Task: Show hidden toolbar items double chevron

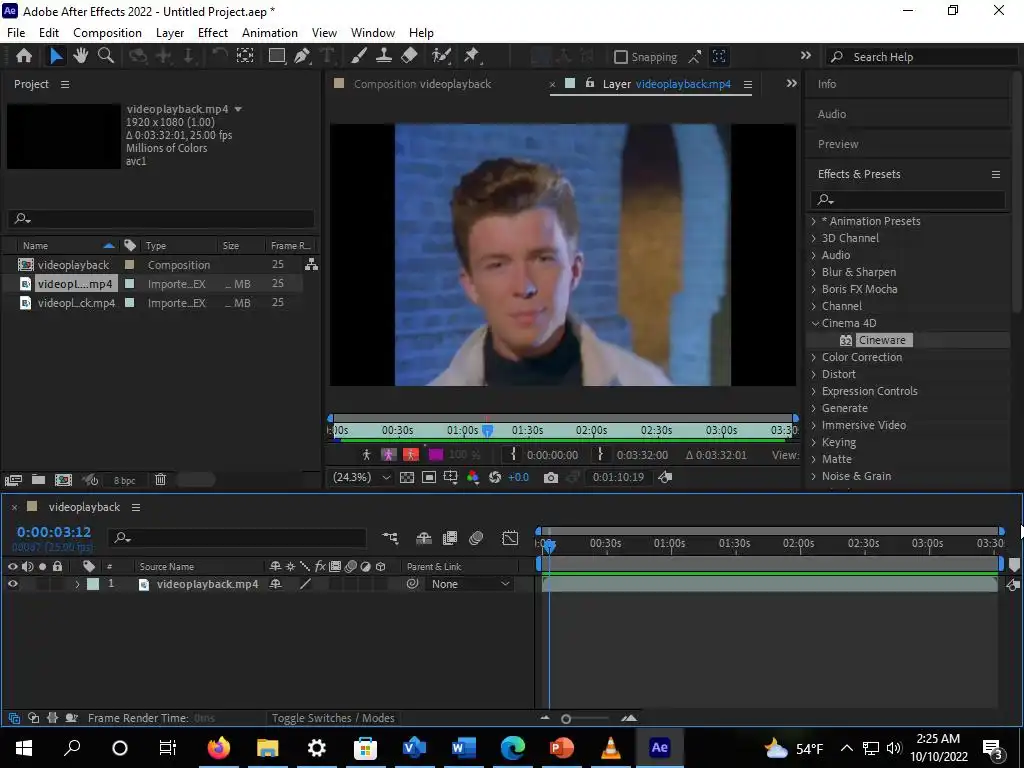Action: [x=806, y=56]
